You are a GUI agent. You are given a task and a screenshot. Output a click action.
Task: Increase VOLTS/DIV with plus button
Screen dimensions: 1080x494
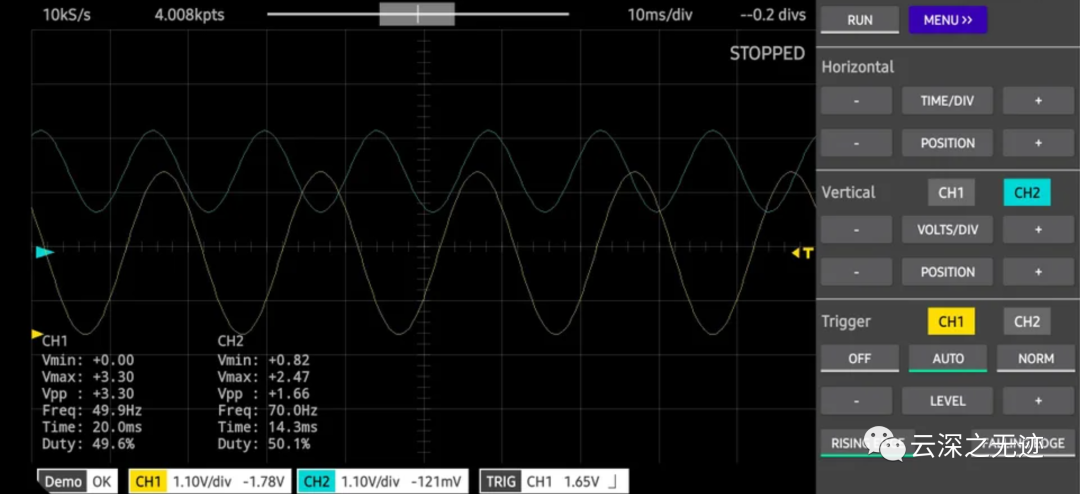click(1038, 229)
